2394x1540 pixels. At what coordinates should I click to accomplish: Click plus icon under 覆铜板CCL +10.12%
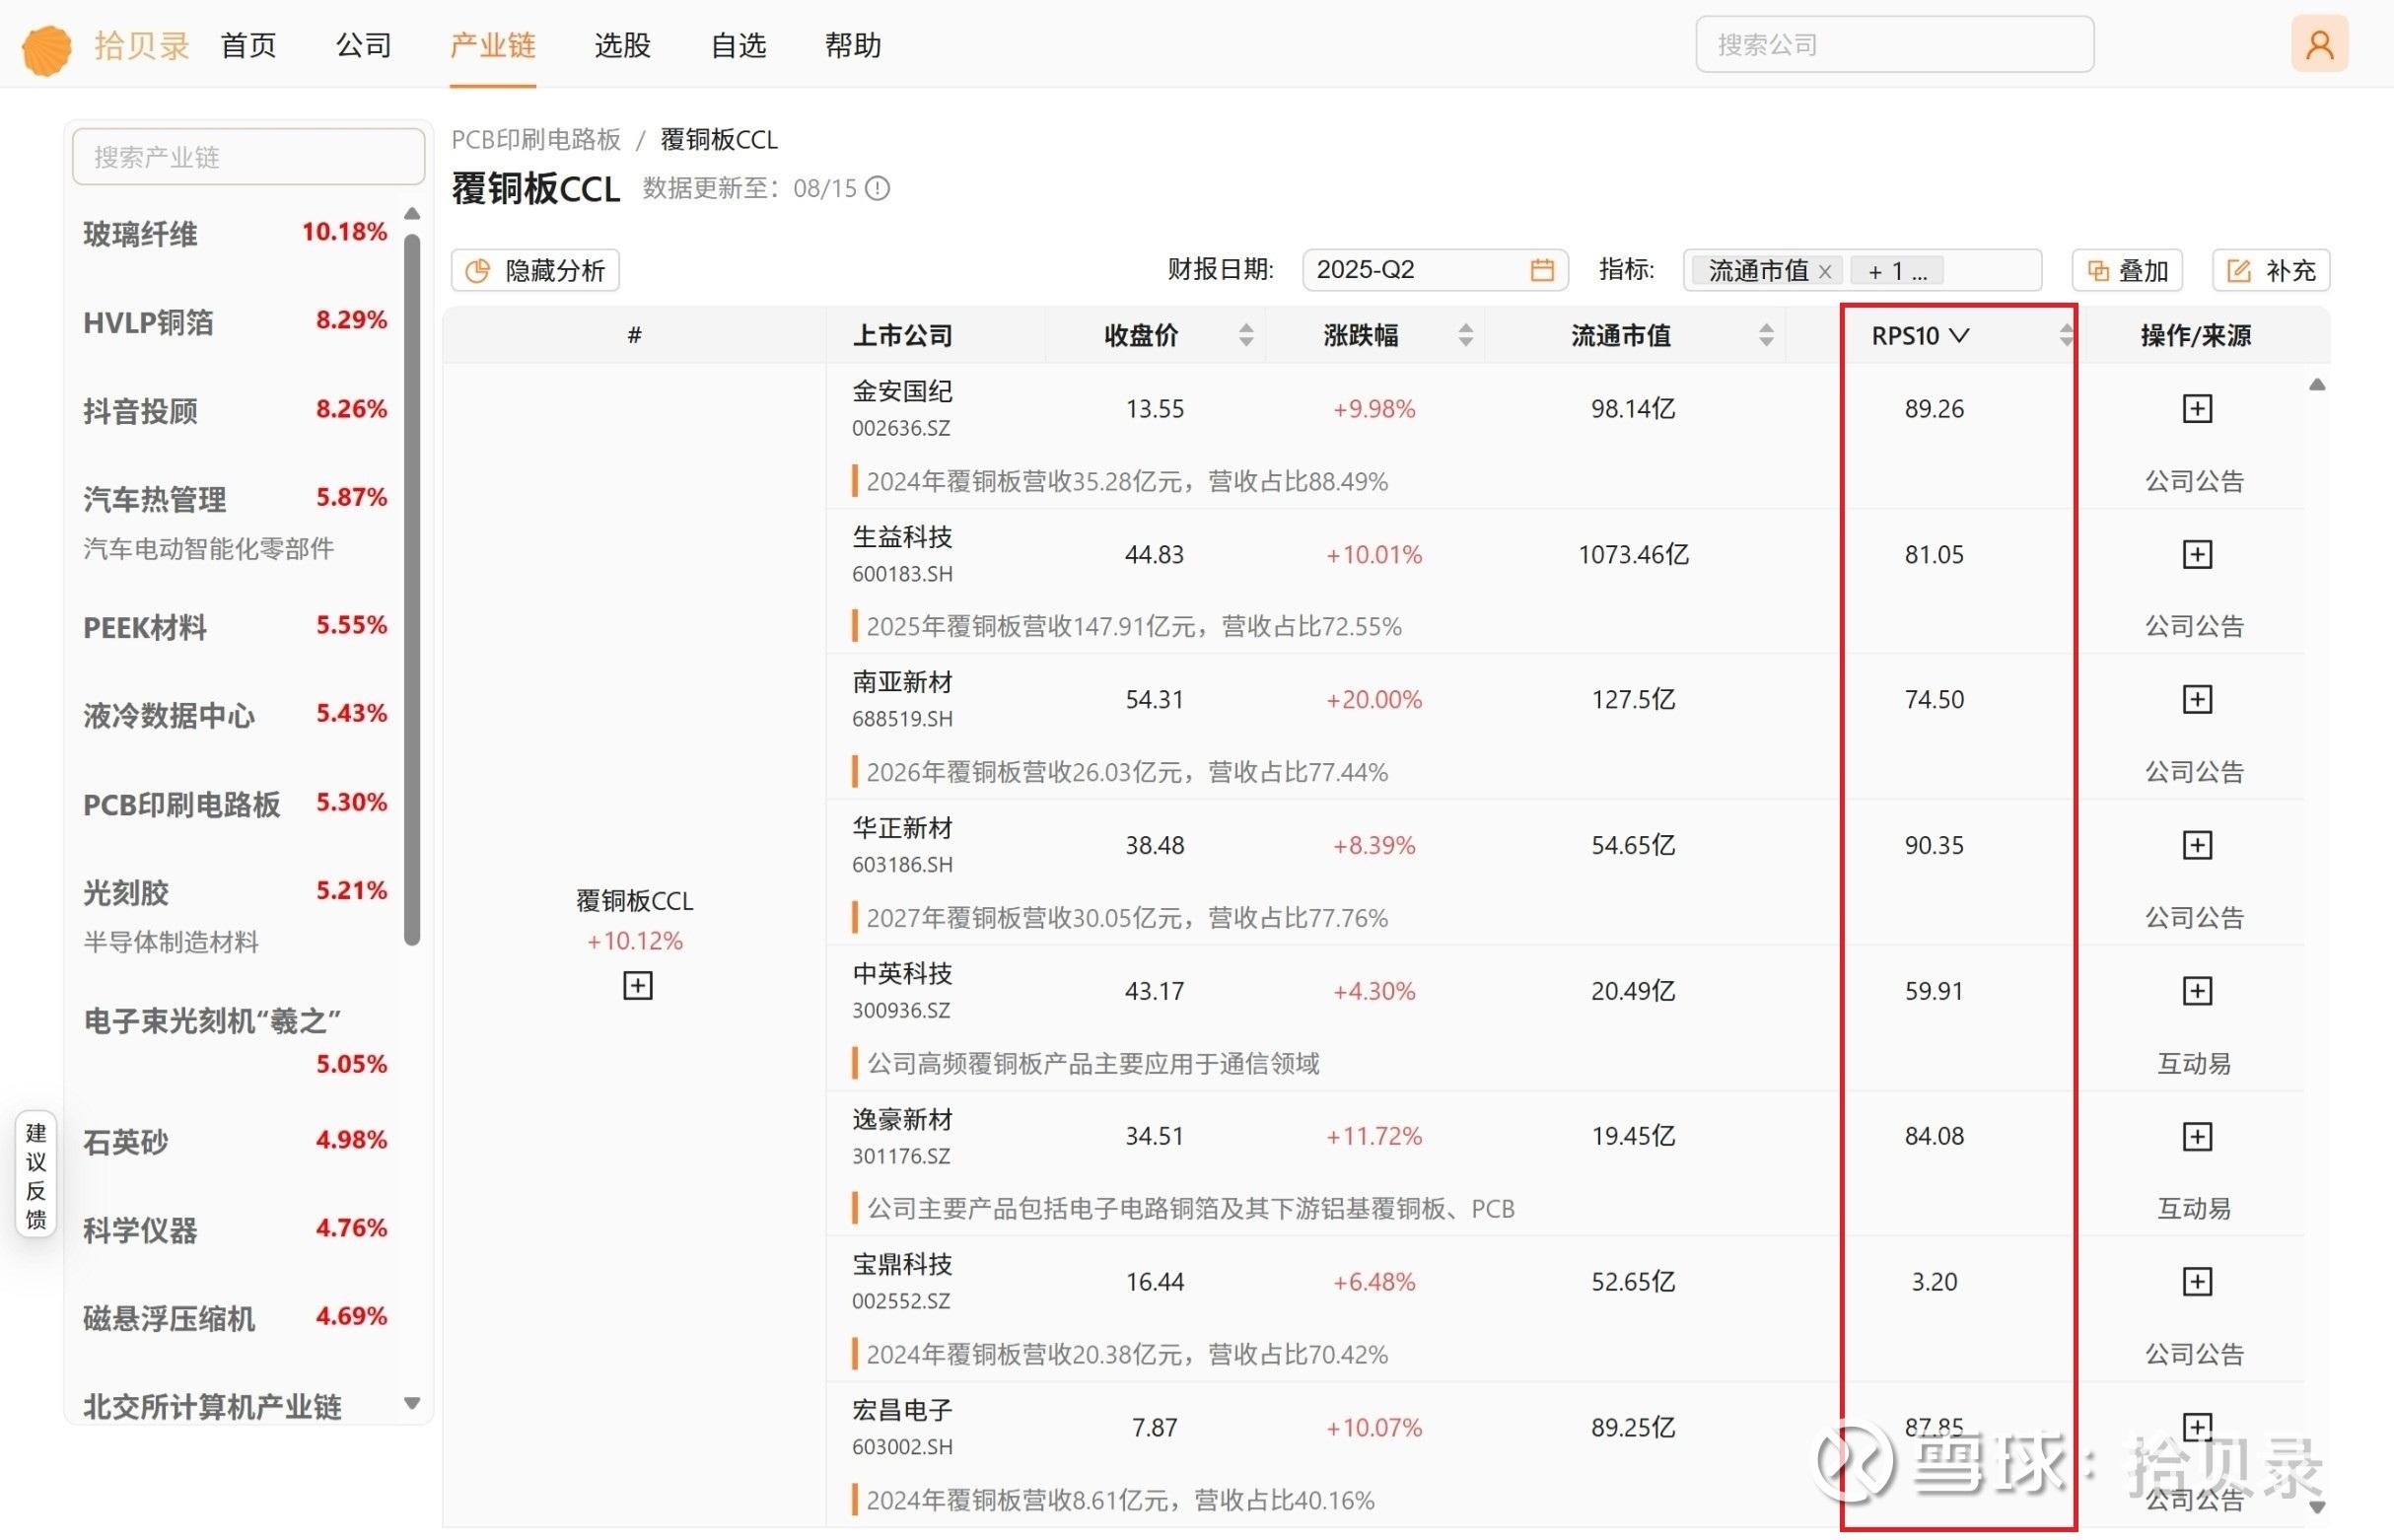[x=637, y=986]
